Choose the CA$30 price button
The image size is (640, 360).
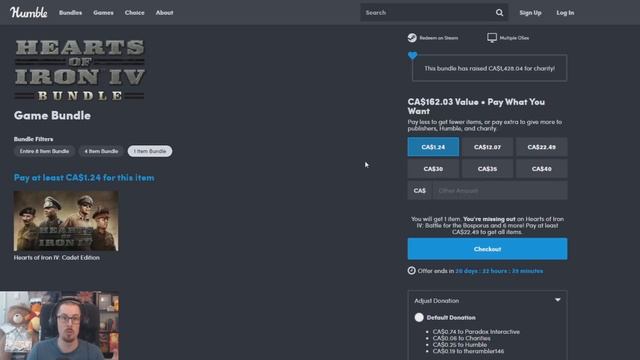pyautogui.click(x=433, y=169)
